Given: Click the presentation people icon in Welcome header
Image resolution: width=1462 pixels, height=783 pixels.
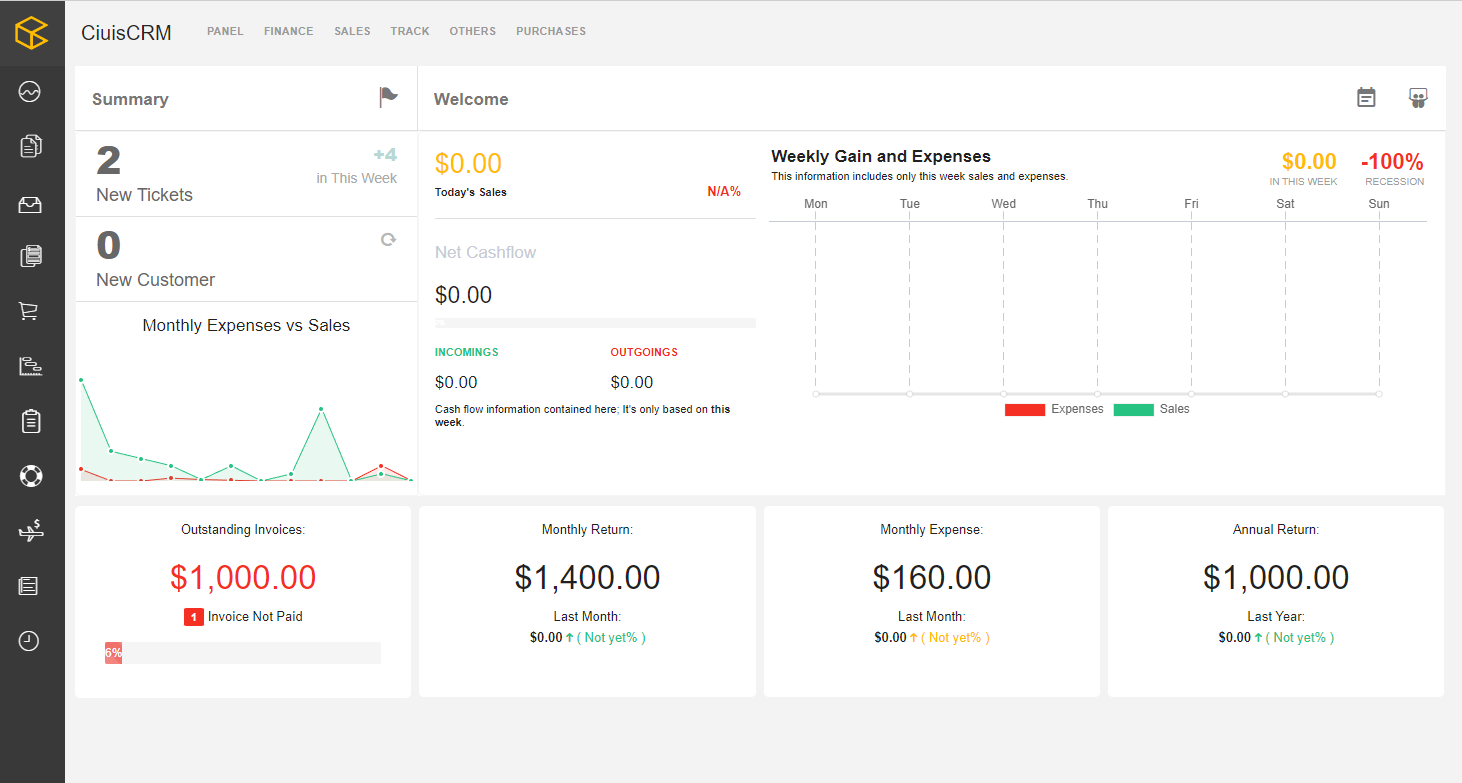Looking at the screenshot, I should coord(1418,97).
